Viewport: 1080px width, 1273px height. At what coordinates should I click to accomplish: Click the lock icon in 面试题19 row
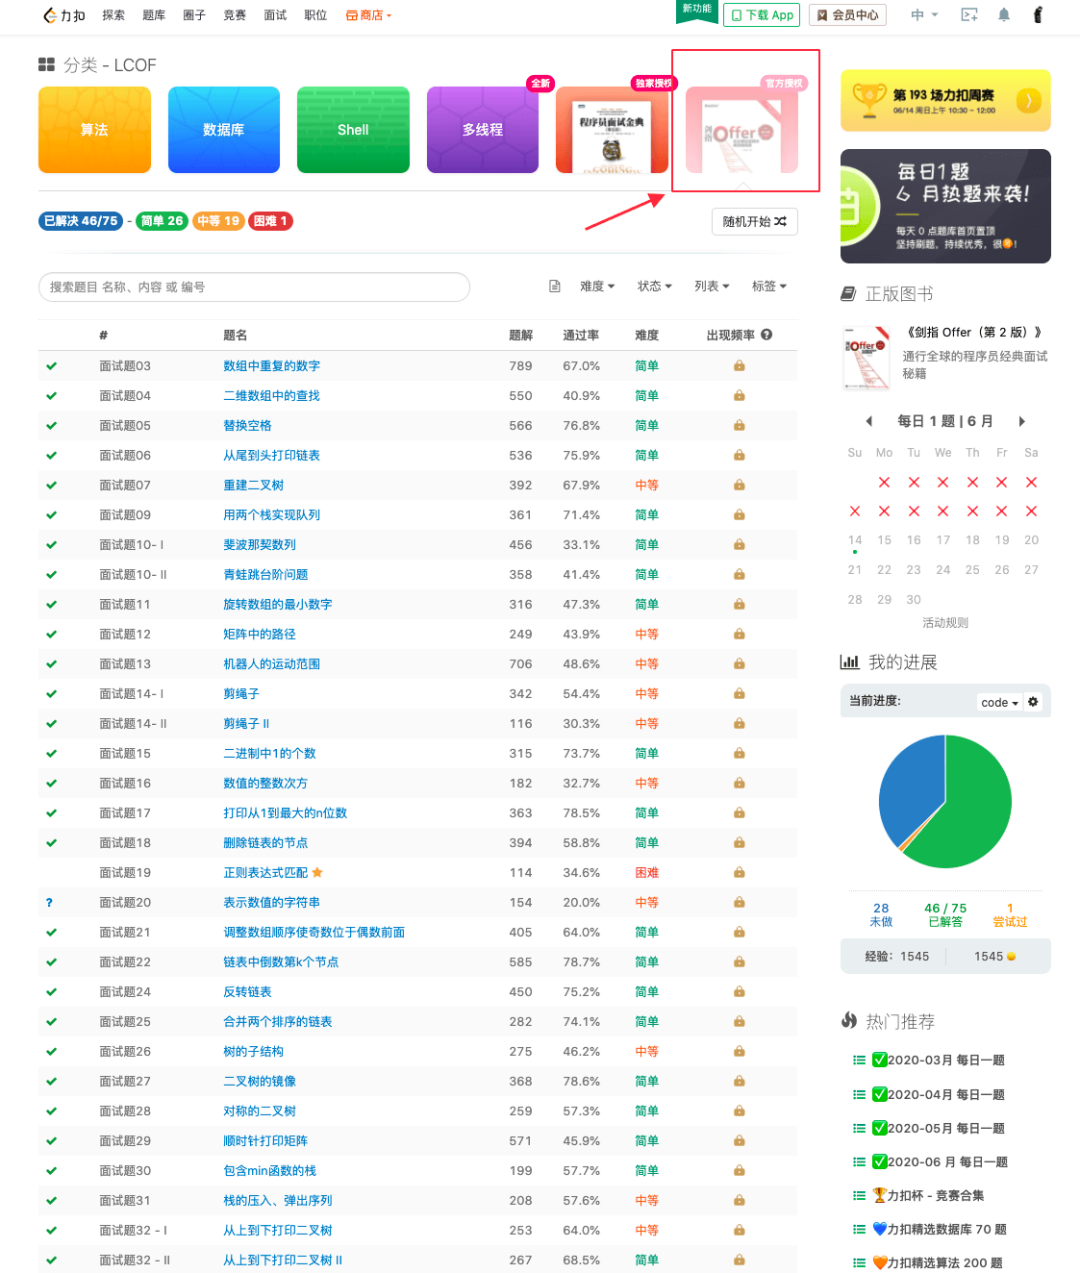[739, 873]
